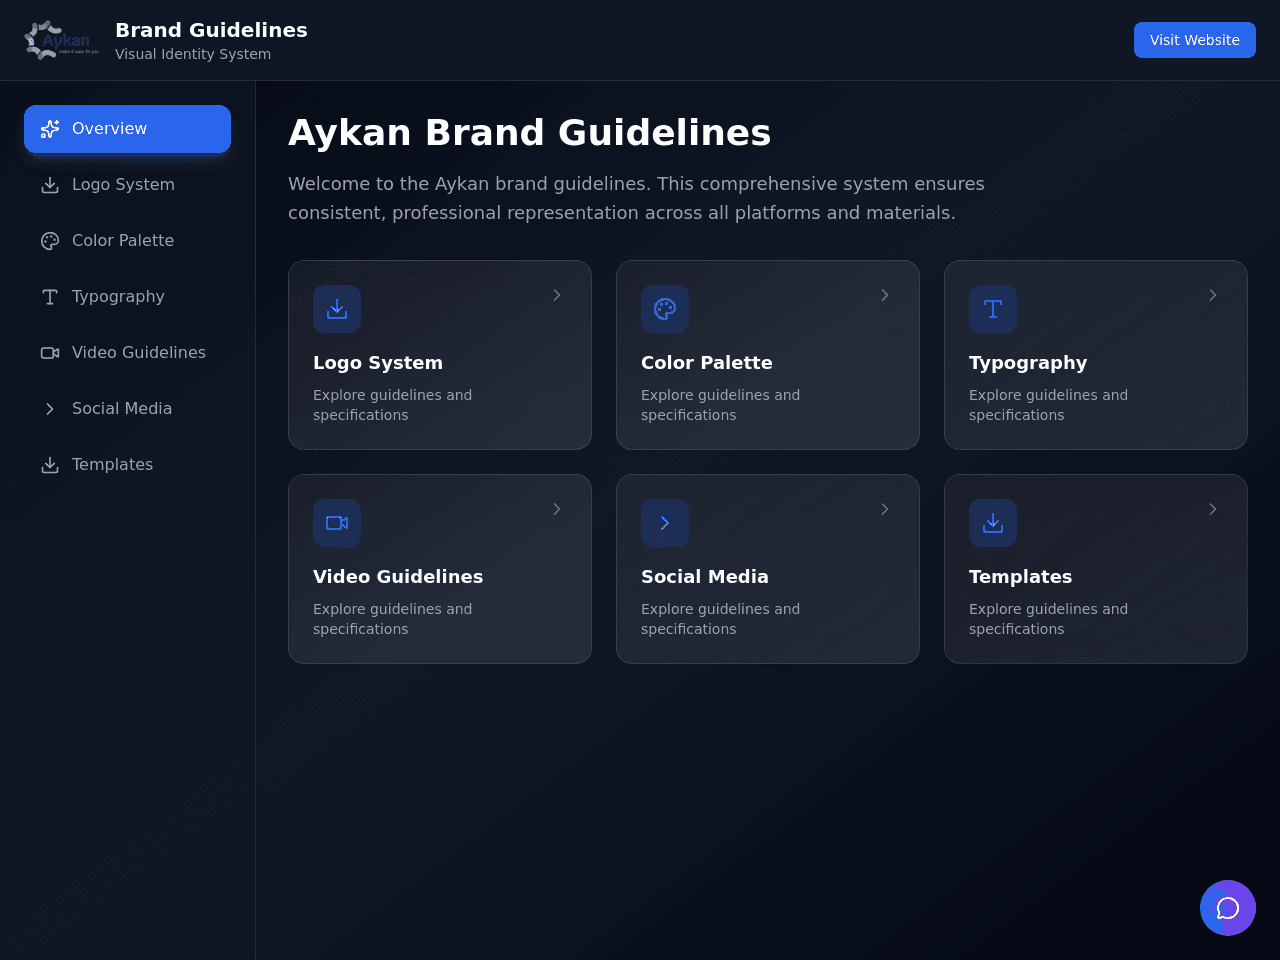Screen dimensions: 1280x960
Task: Go to Color Palette in the sidebar
Action: [x=127, y=241]
